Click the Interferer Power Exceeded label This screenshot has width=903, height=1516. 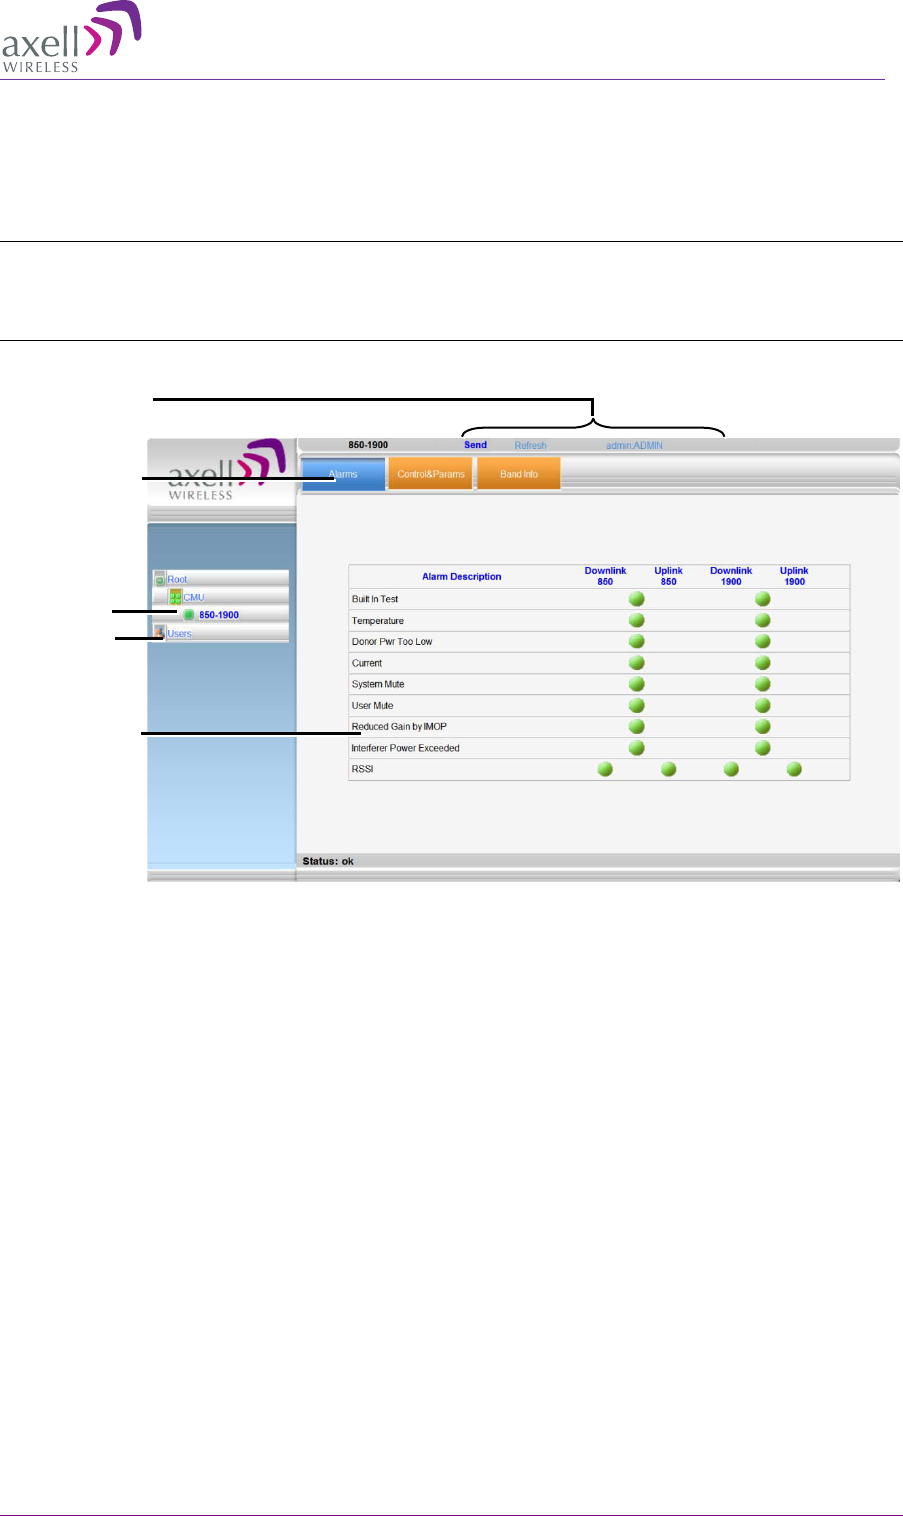click(x=405, y=748)
